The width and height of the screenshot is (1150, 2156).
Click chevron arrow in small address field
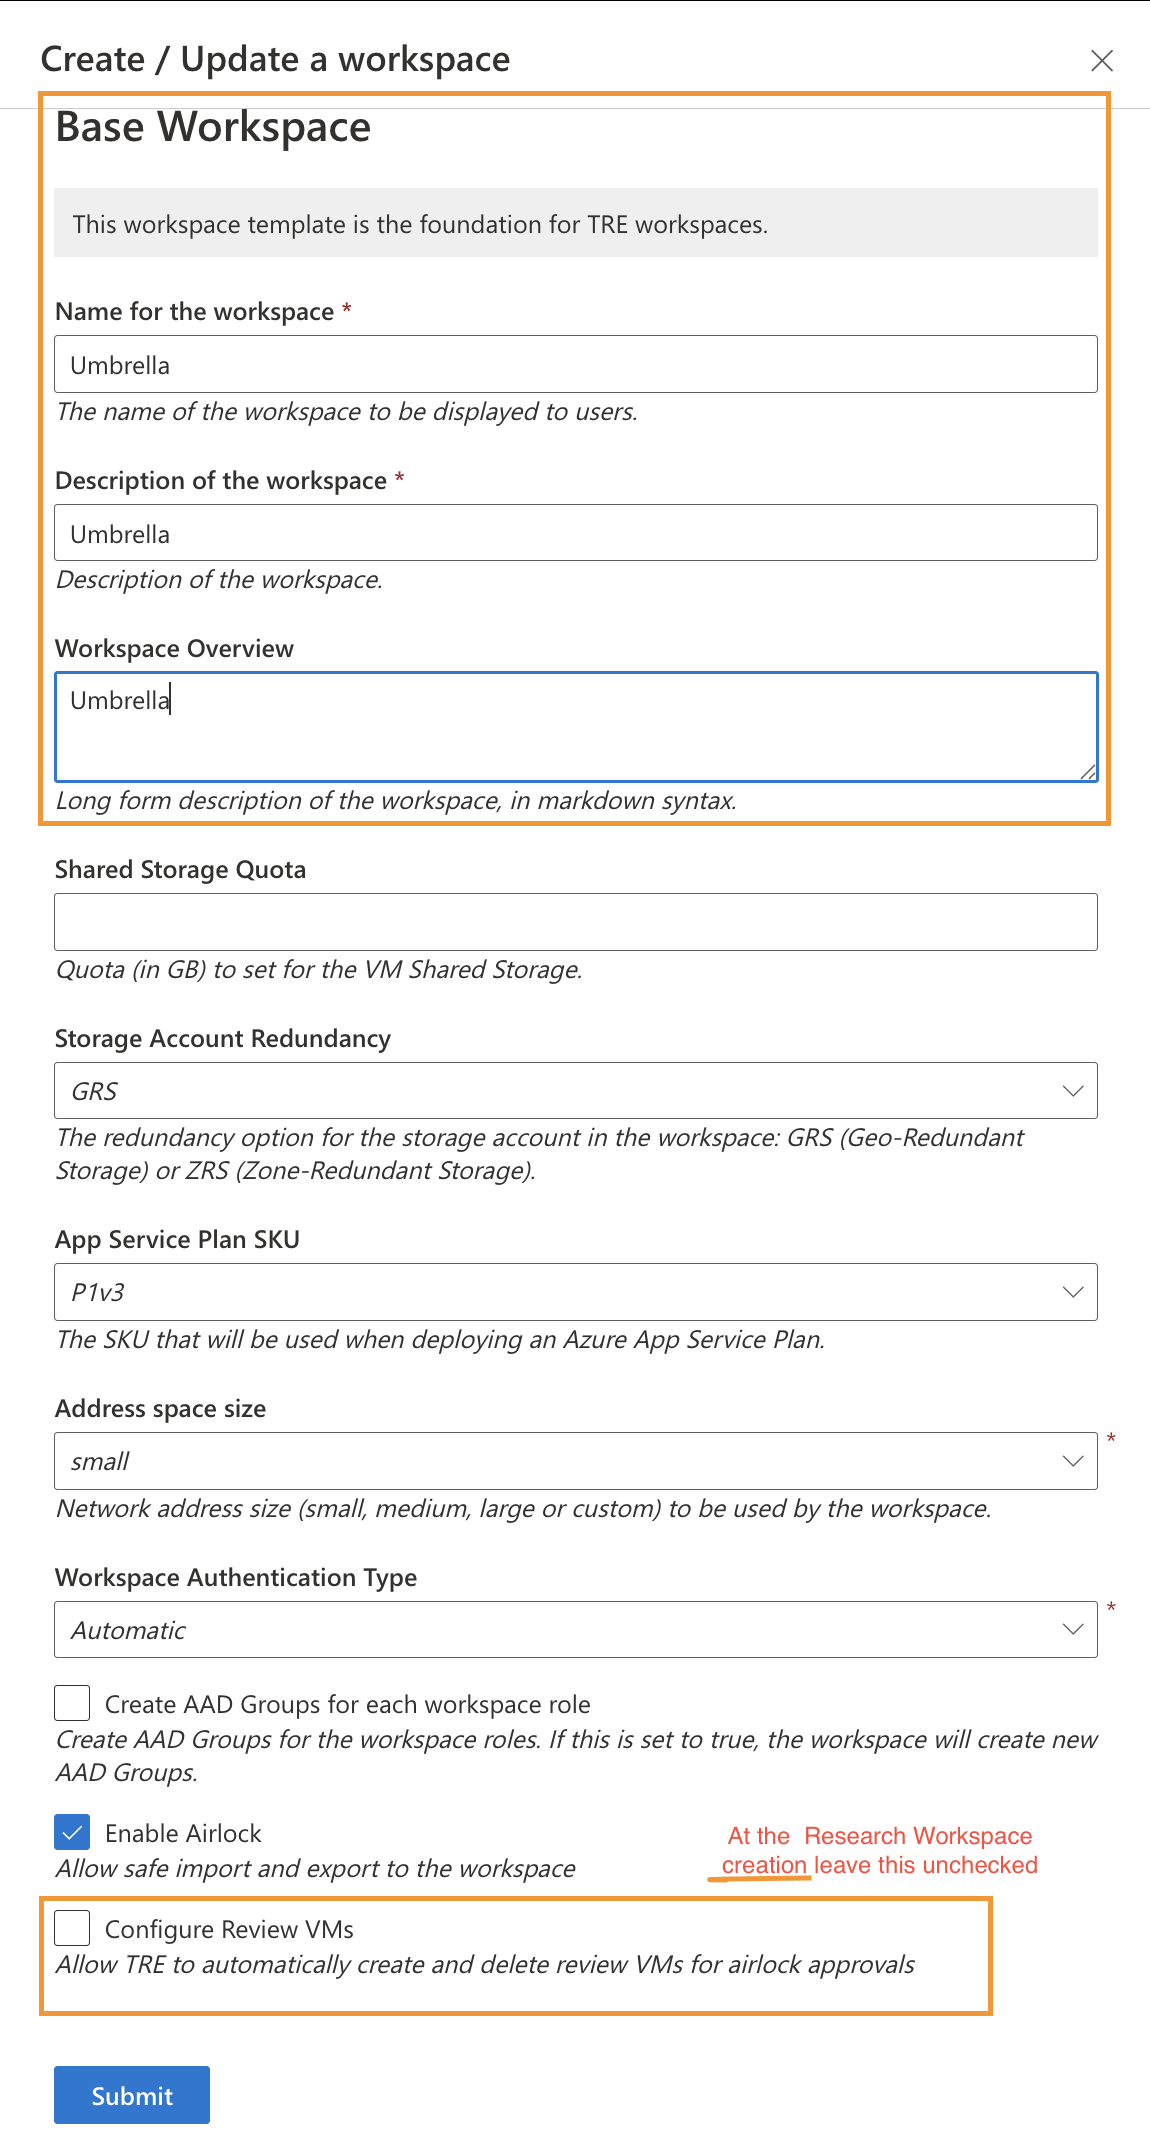click(1073, 1461)
